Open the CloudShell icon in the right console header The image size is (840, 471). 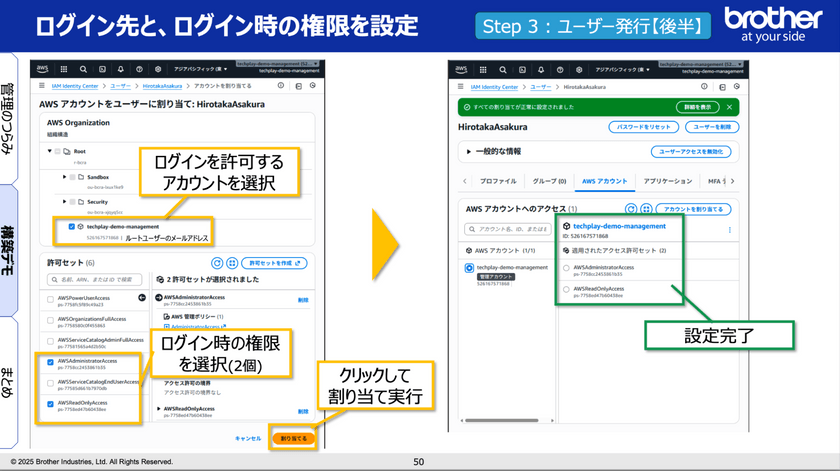pos(520,71)
